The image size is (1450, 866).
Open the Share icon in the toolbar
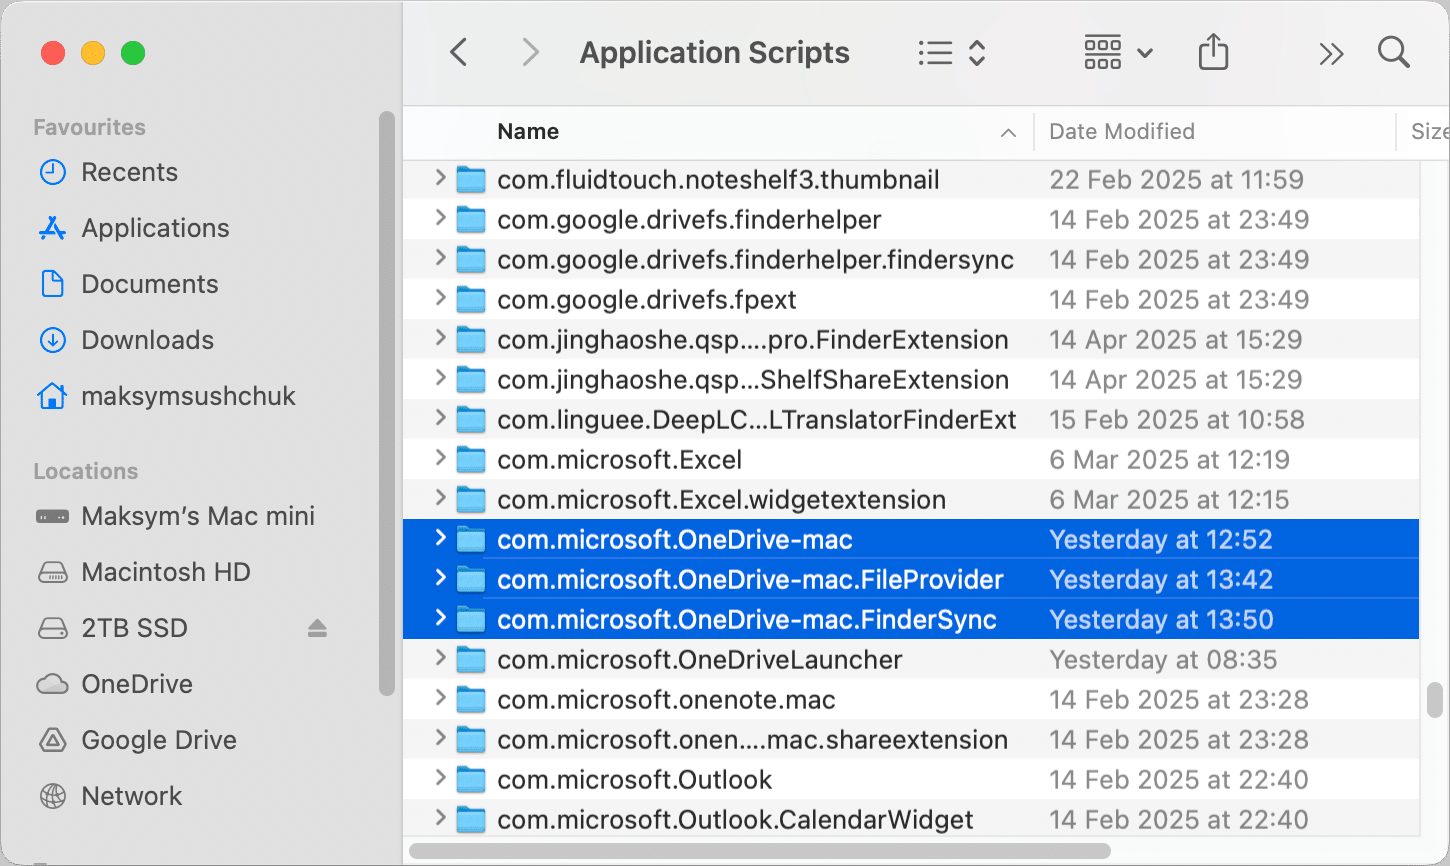coord(1213,52)
